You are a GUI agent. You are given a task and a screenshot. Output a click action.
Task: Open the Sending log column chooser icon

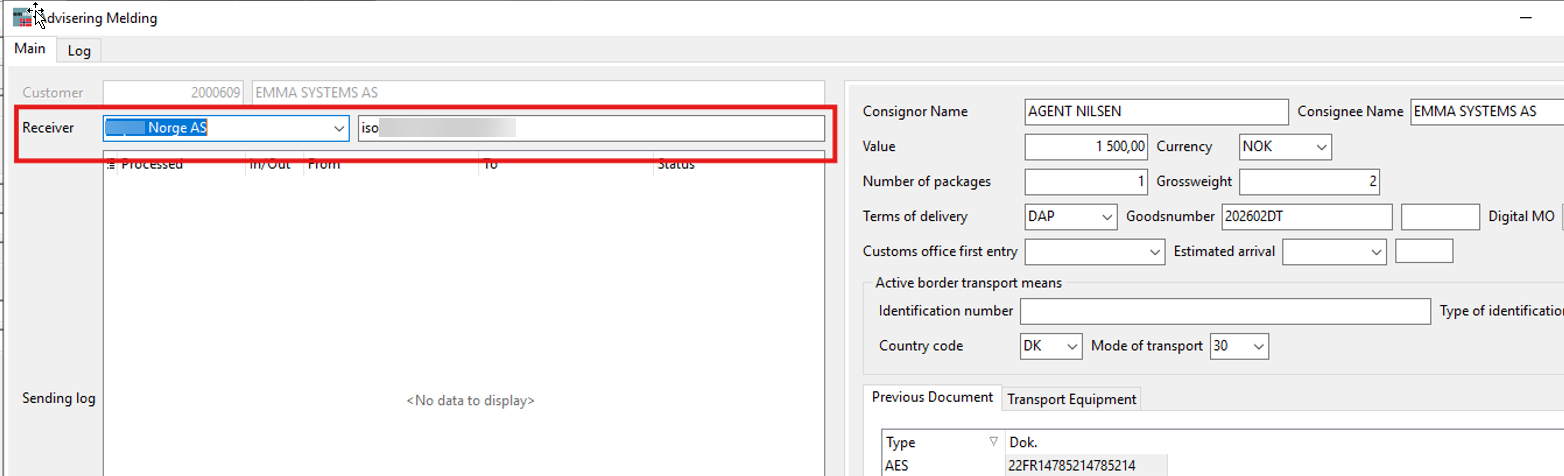(111, 165)
